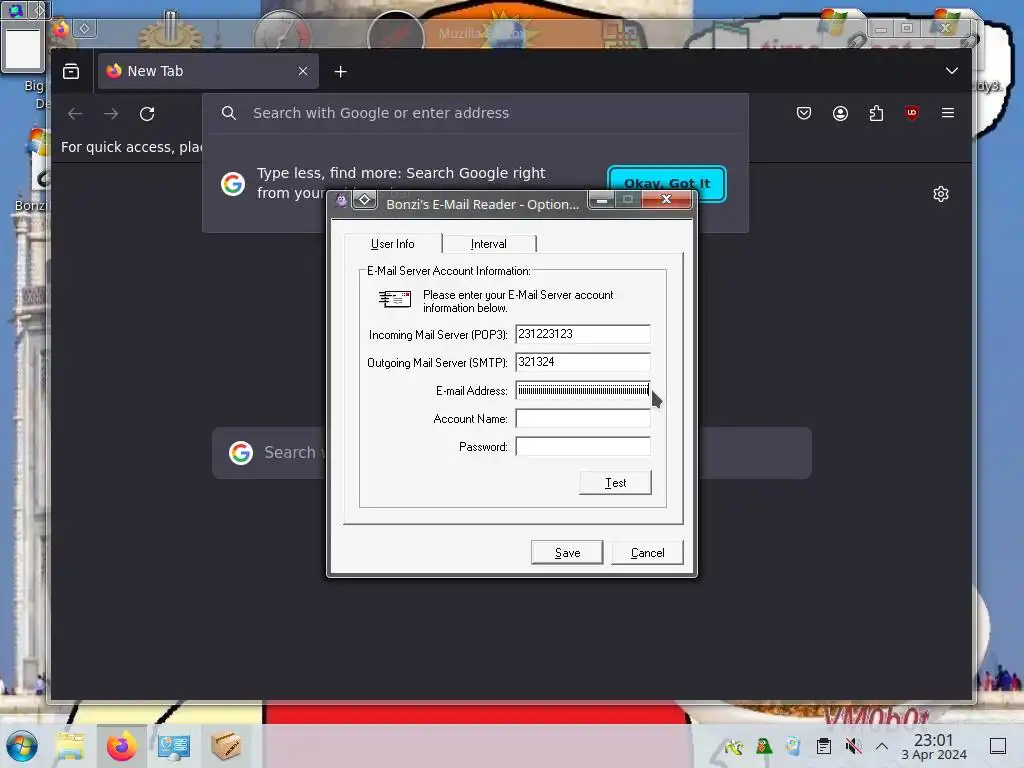
Task: Open file manager from the taskbar
Action: point(70,746)
